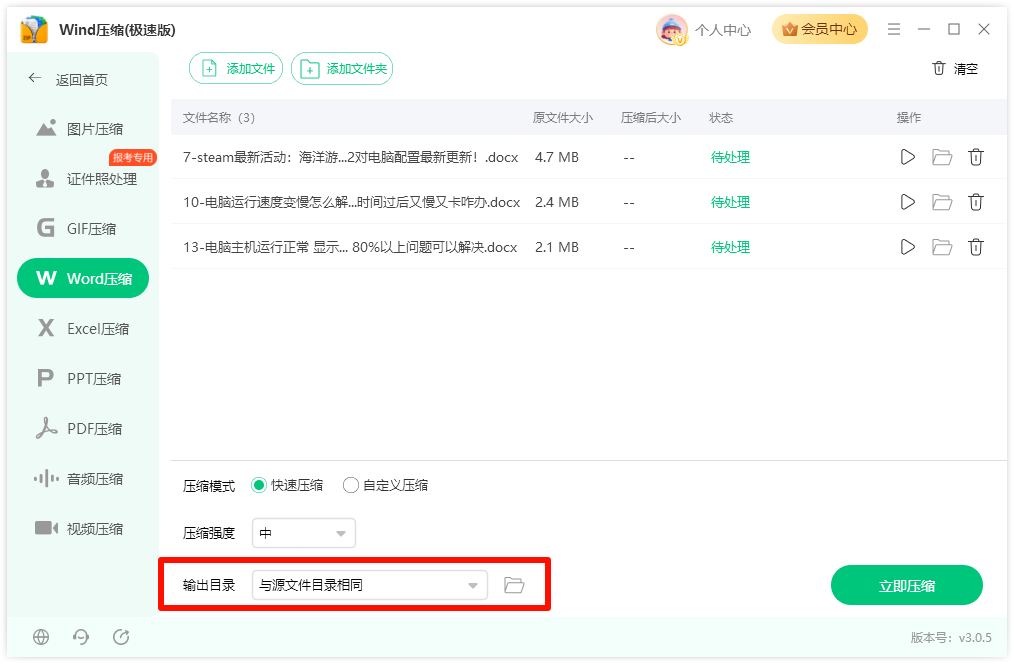Switch to PPT压缩 in sidebar
The image size is (1014, 664).
coord(83,378)
